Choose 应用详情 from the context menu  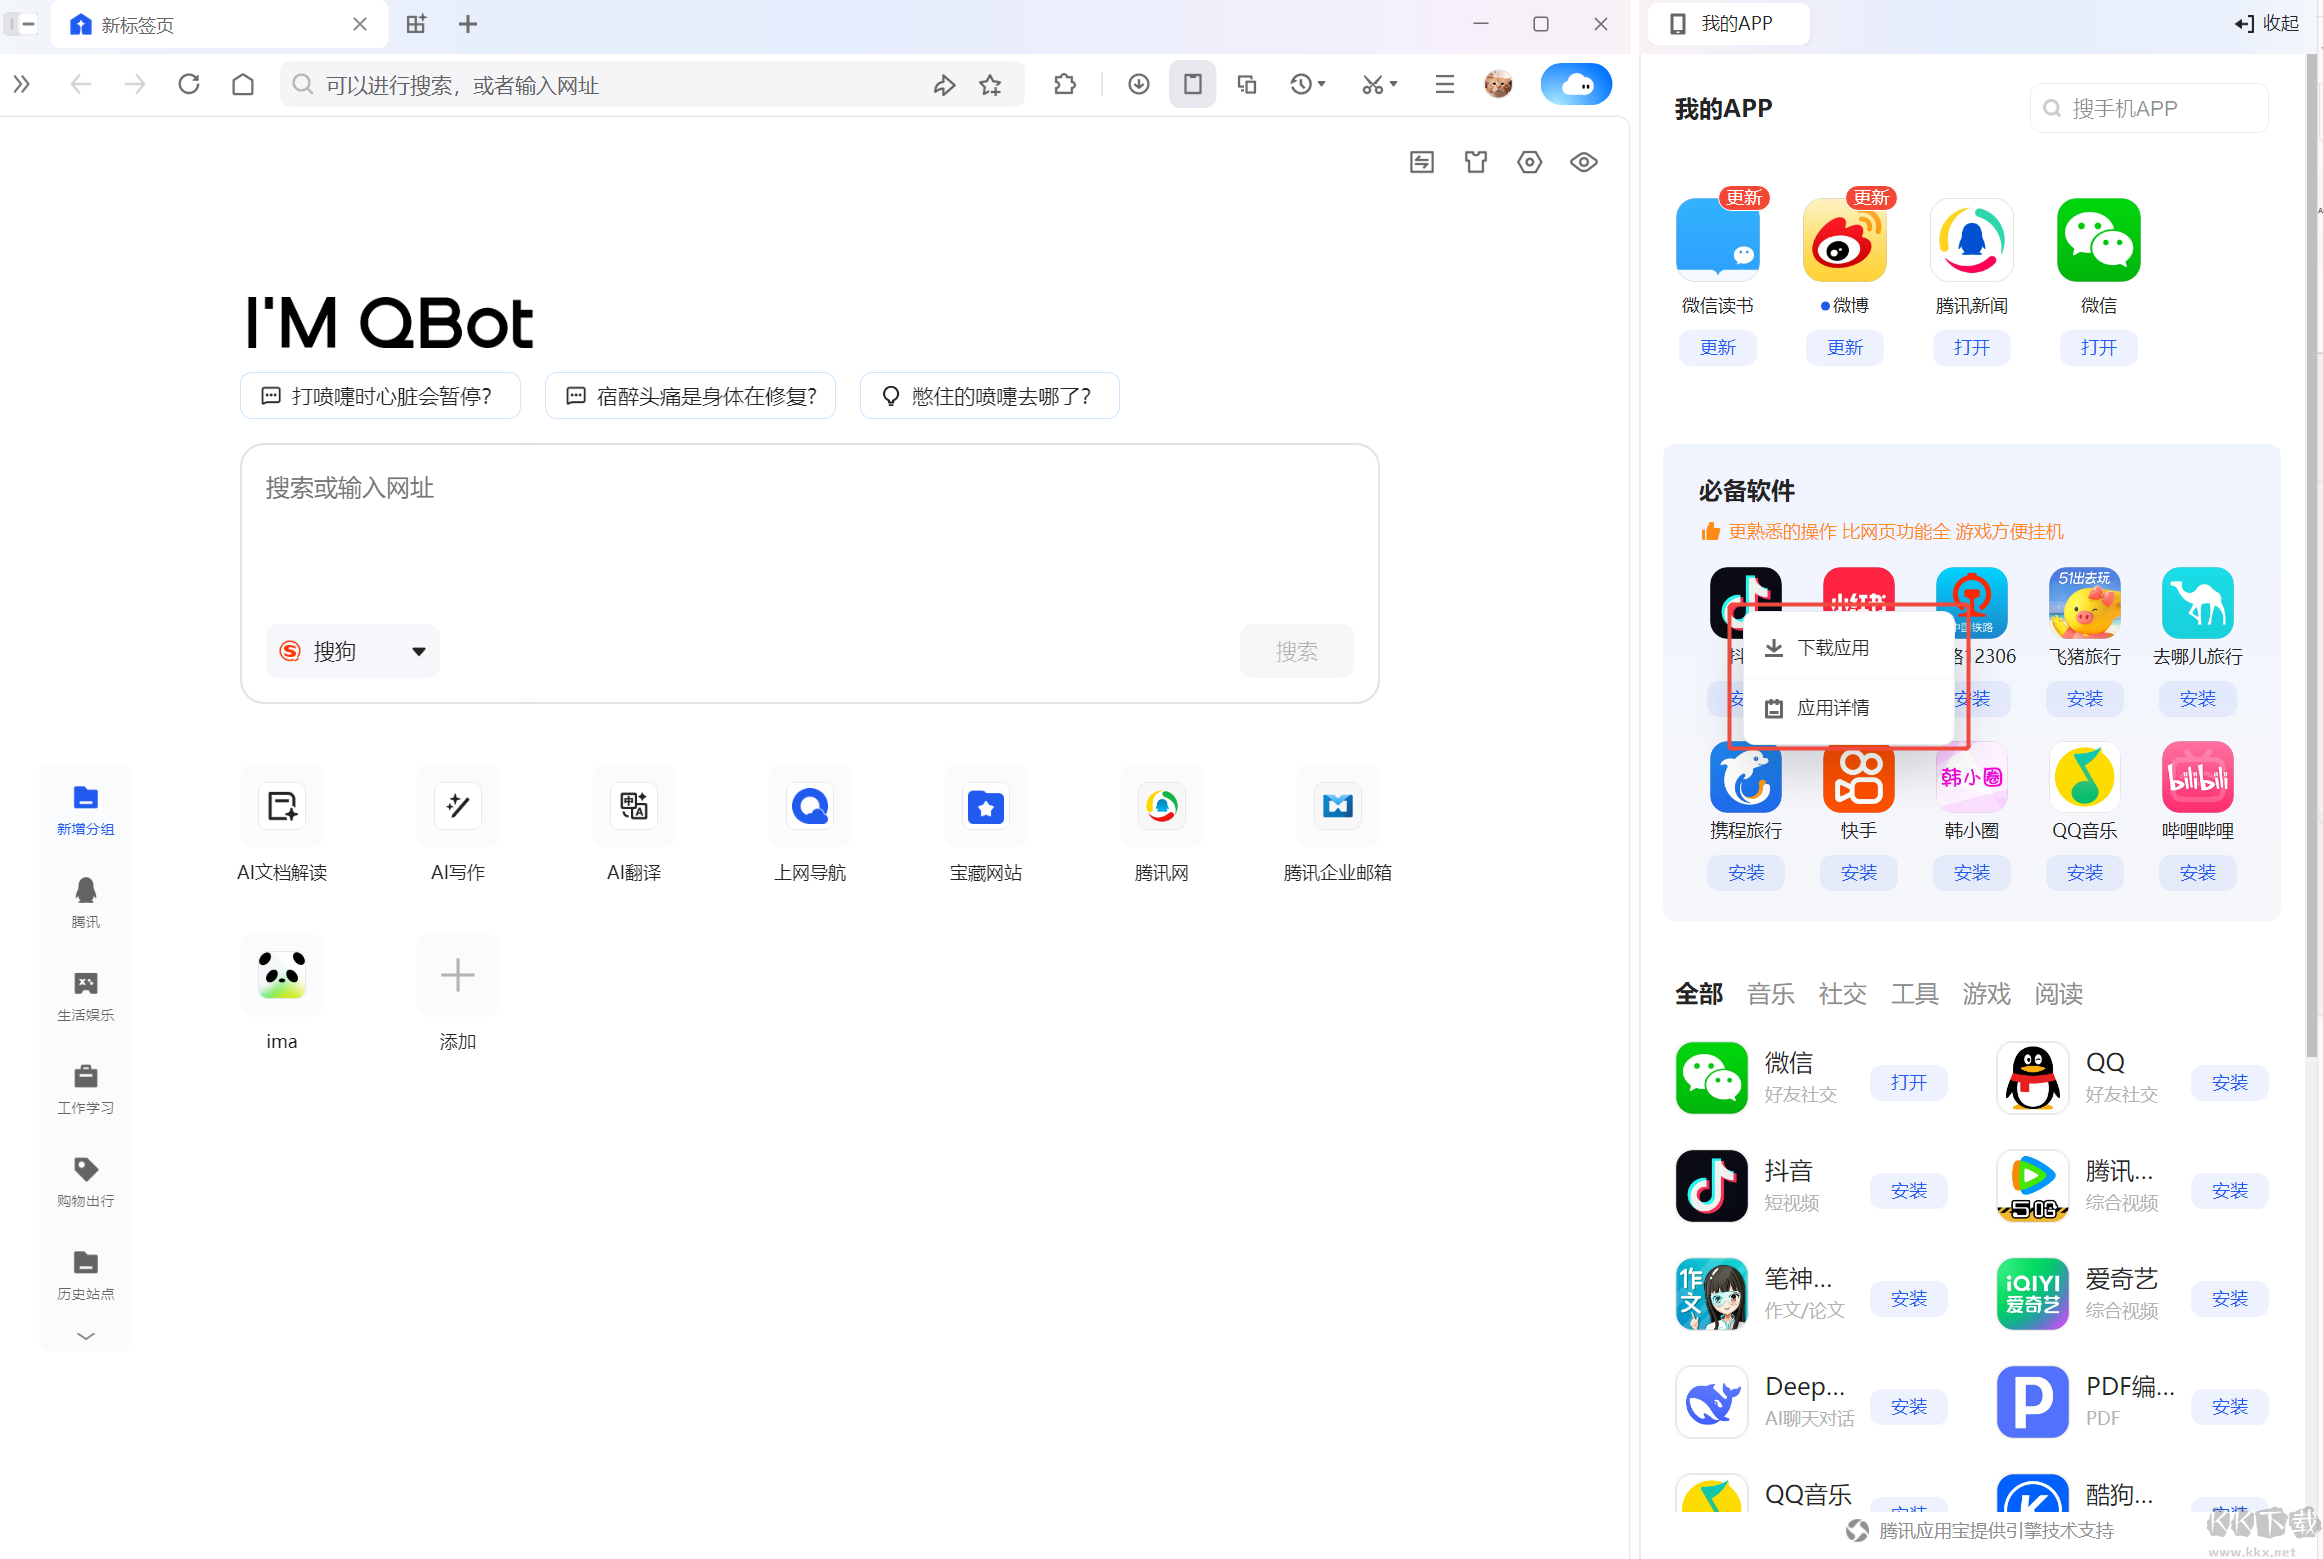[x=1834, y=707]
